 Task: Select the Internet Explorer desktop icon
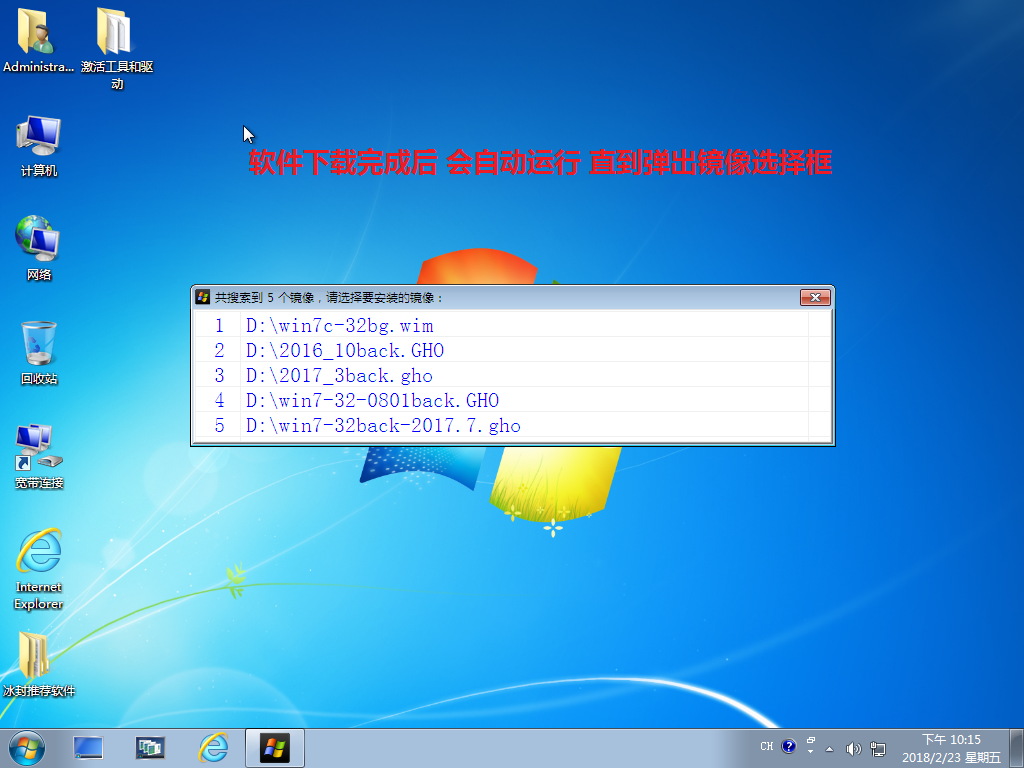click(39, 569)
